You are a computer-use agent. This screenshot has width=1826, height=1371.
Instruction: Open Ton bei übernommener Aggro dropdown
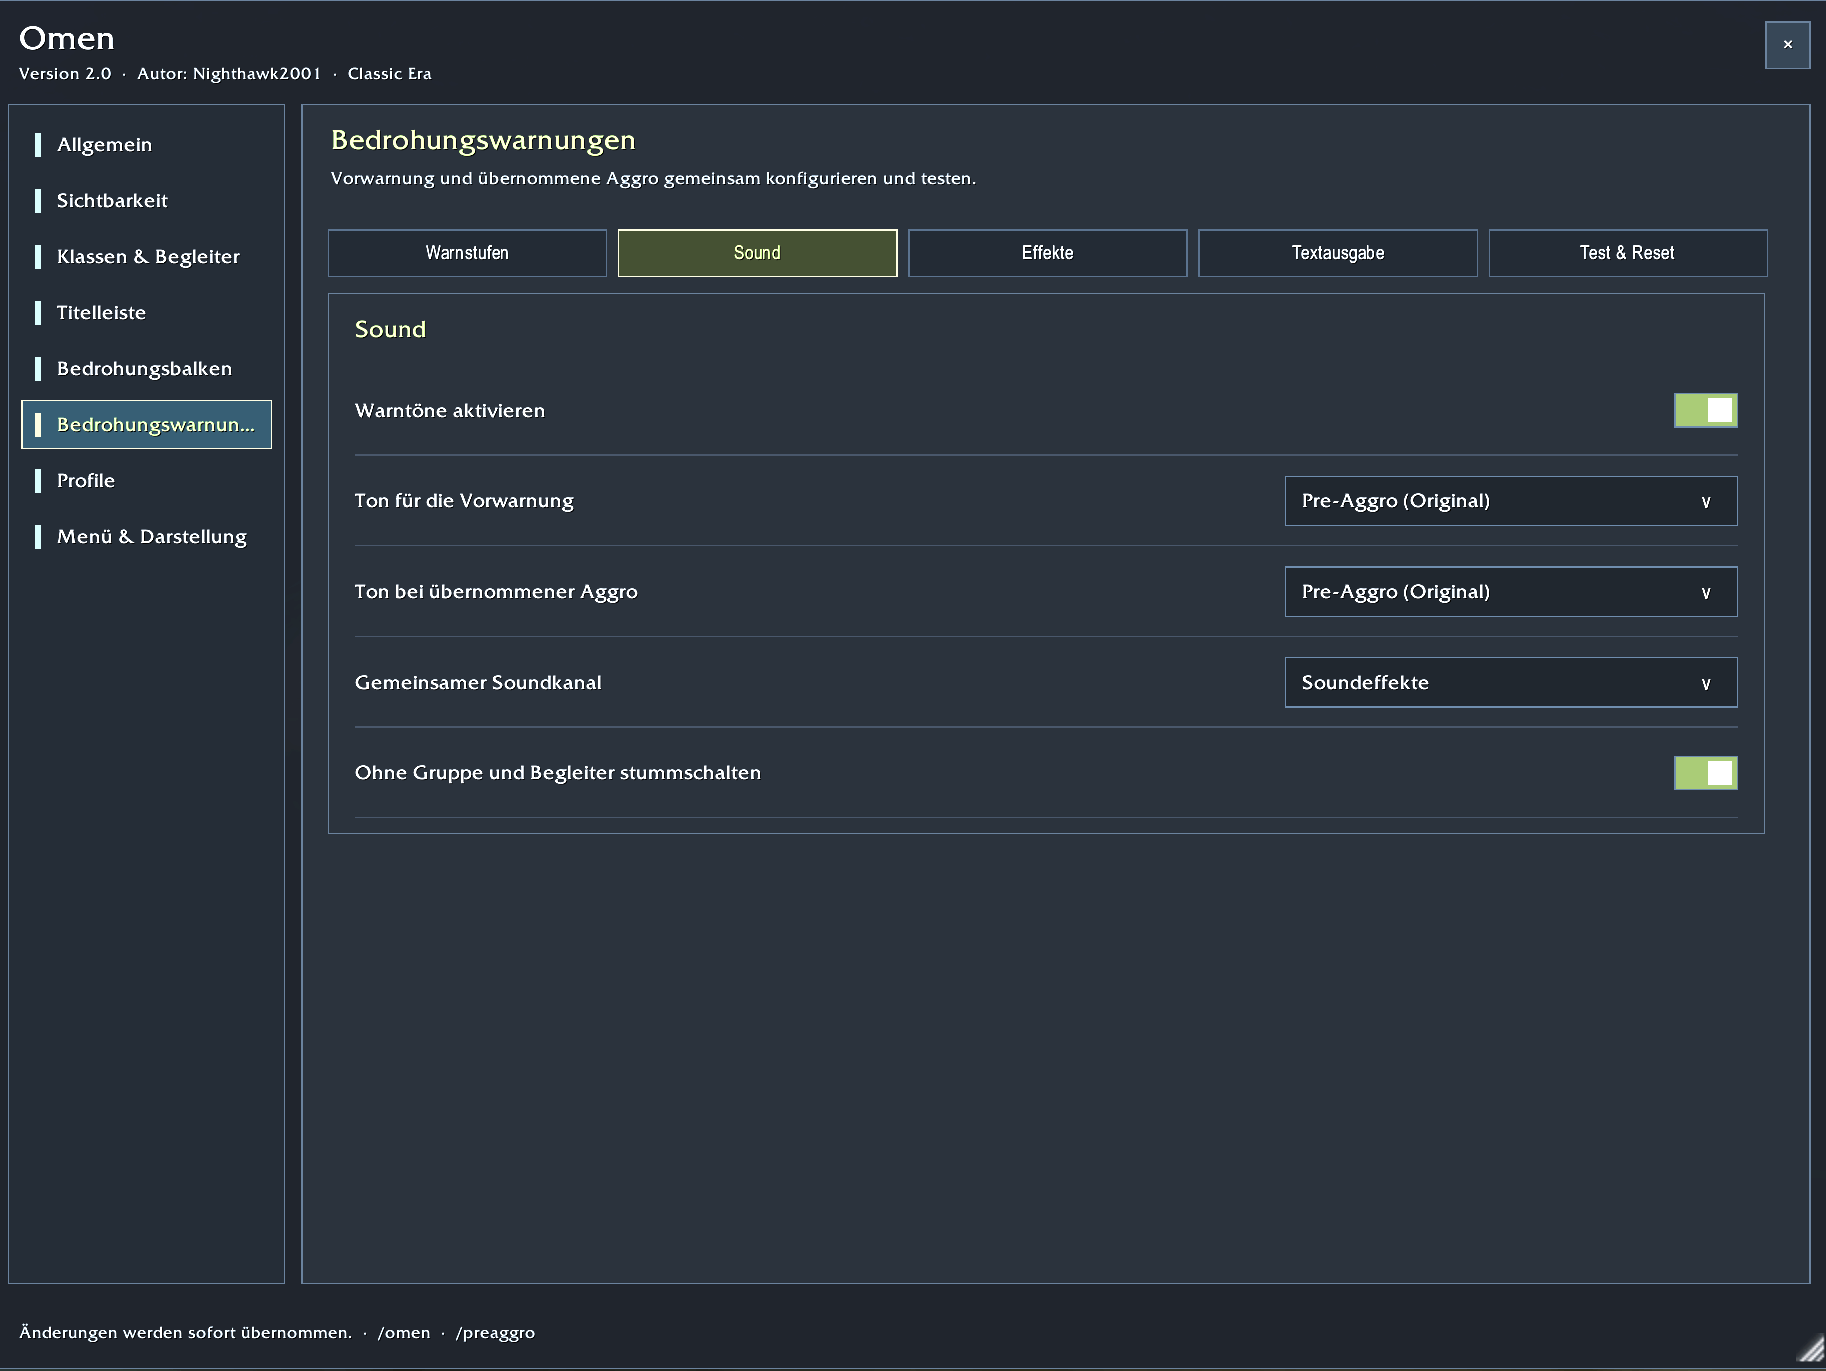pos(1510,592)
